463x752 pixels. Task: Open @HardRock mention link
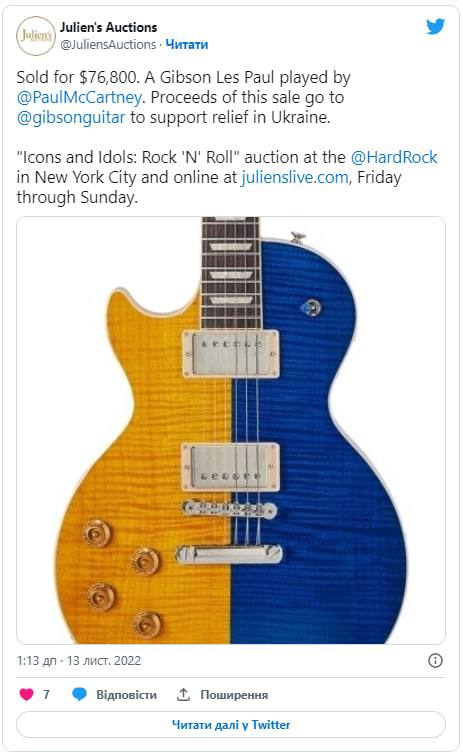(394, 157)
